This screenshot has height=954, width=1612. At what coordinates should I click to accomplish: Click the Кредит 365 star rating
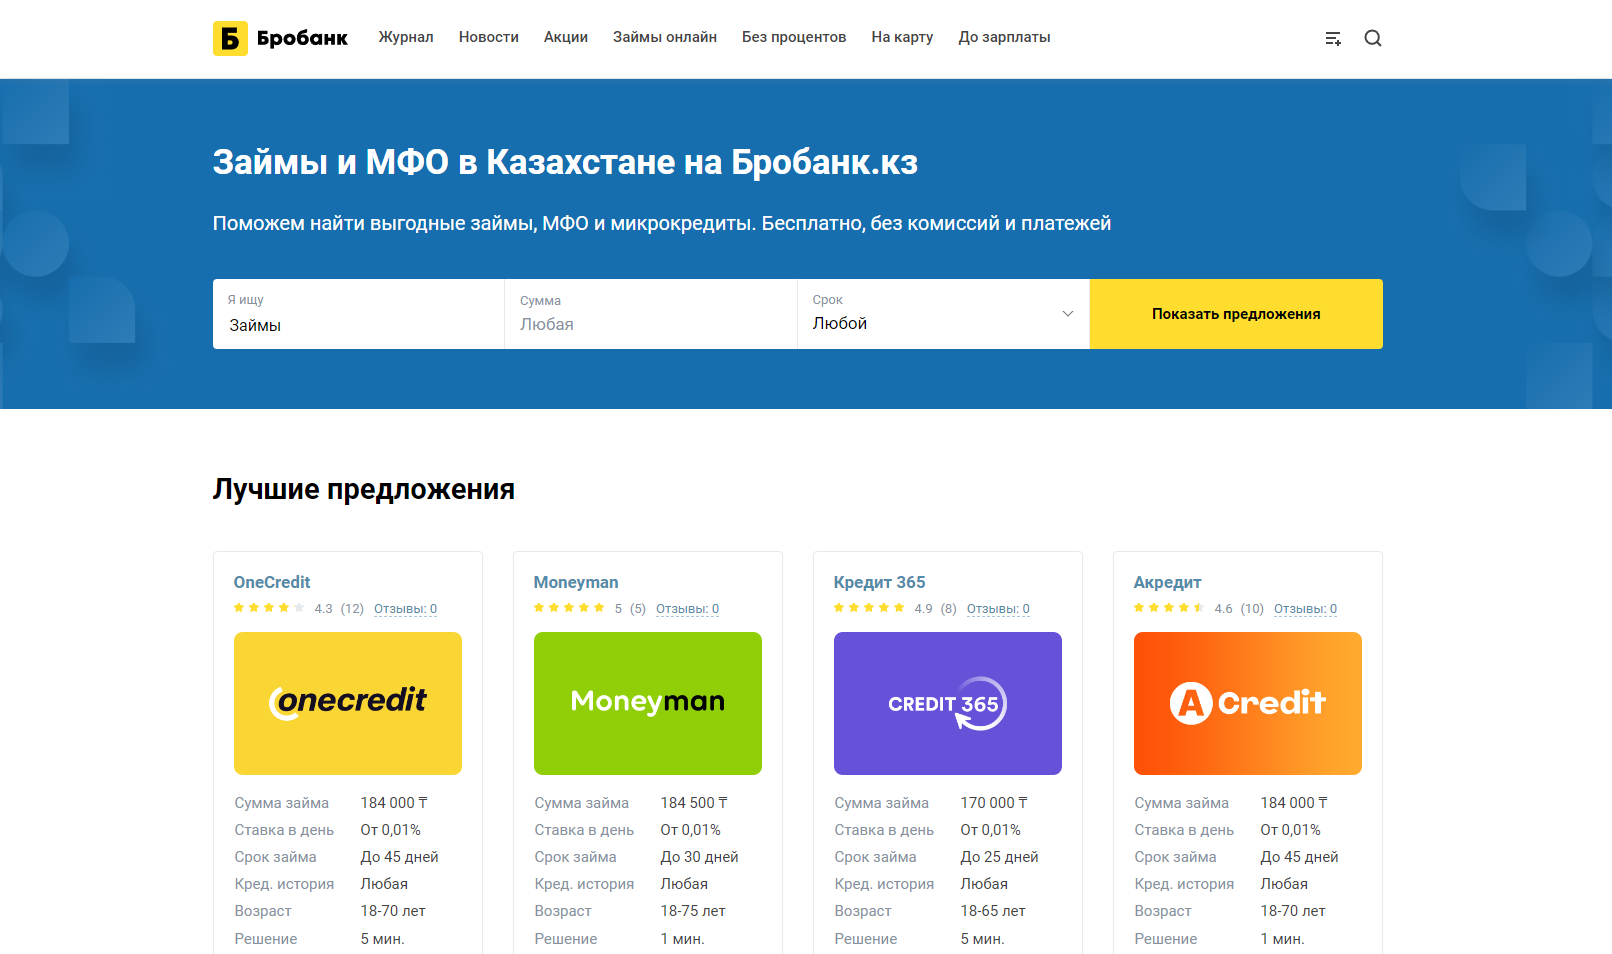[869, 608]
